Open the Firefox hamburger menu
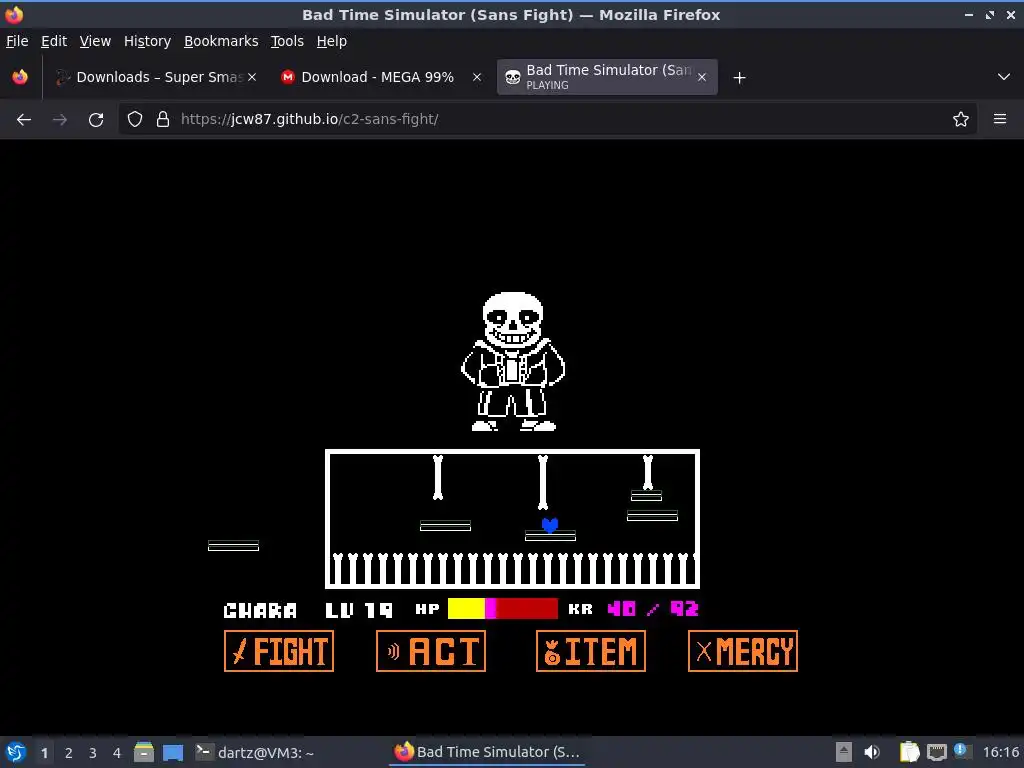 pyautogui.click(x=1000, y=119)
